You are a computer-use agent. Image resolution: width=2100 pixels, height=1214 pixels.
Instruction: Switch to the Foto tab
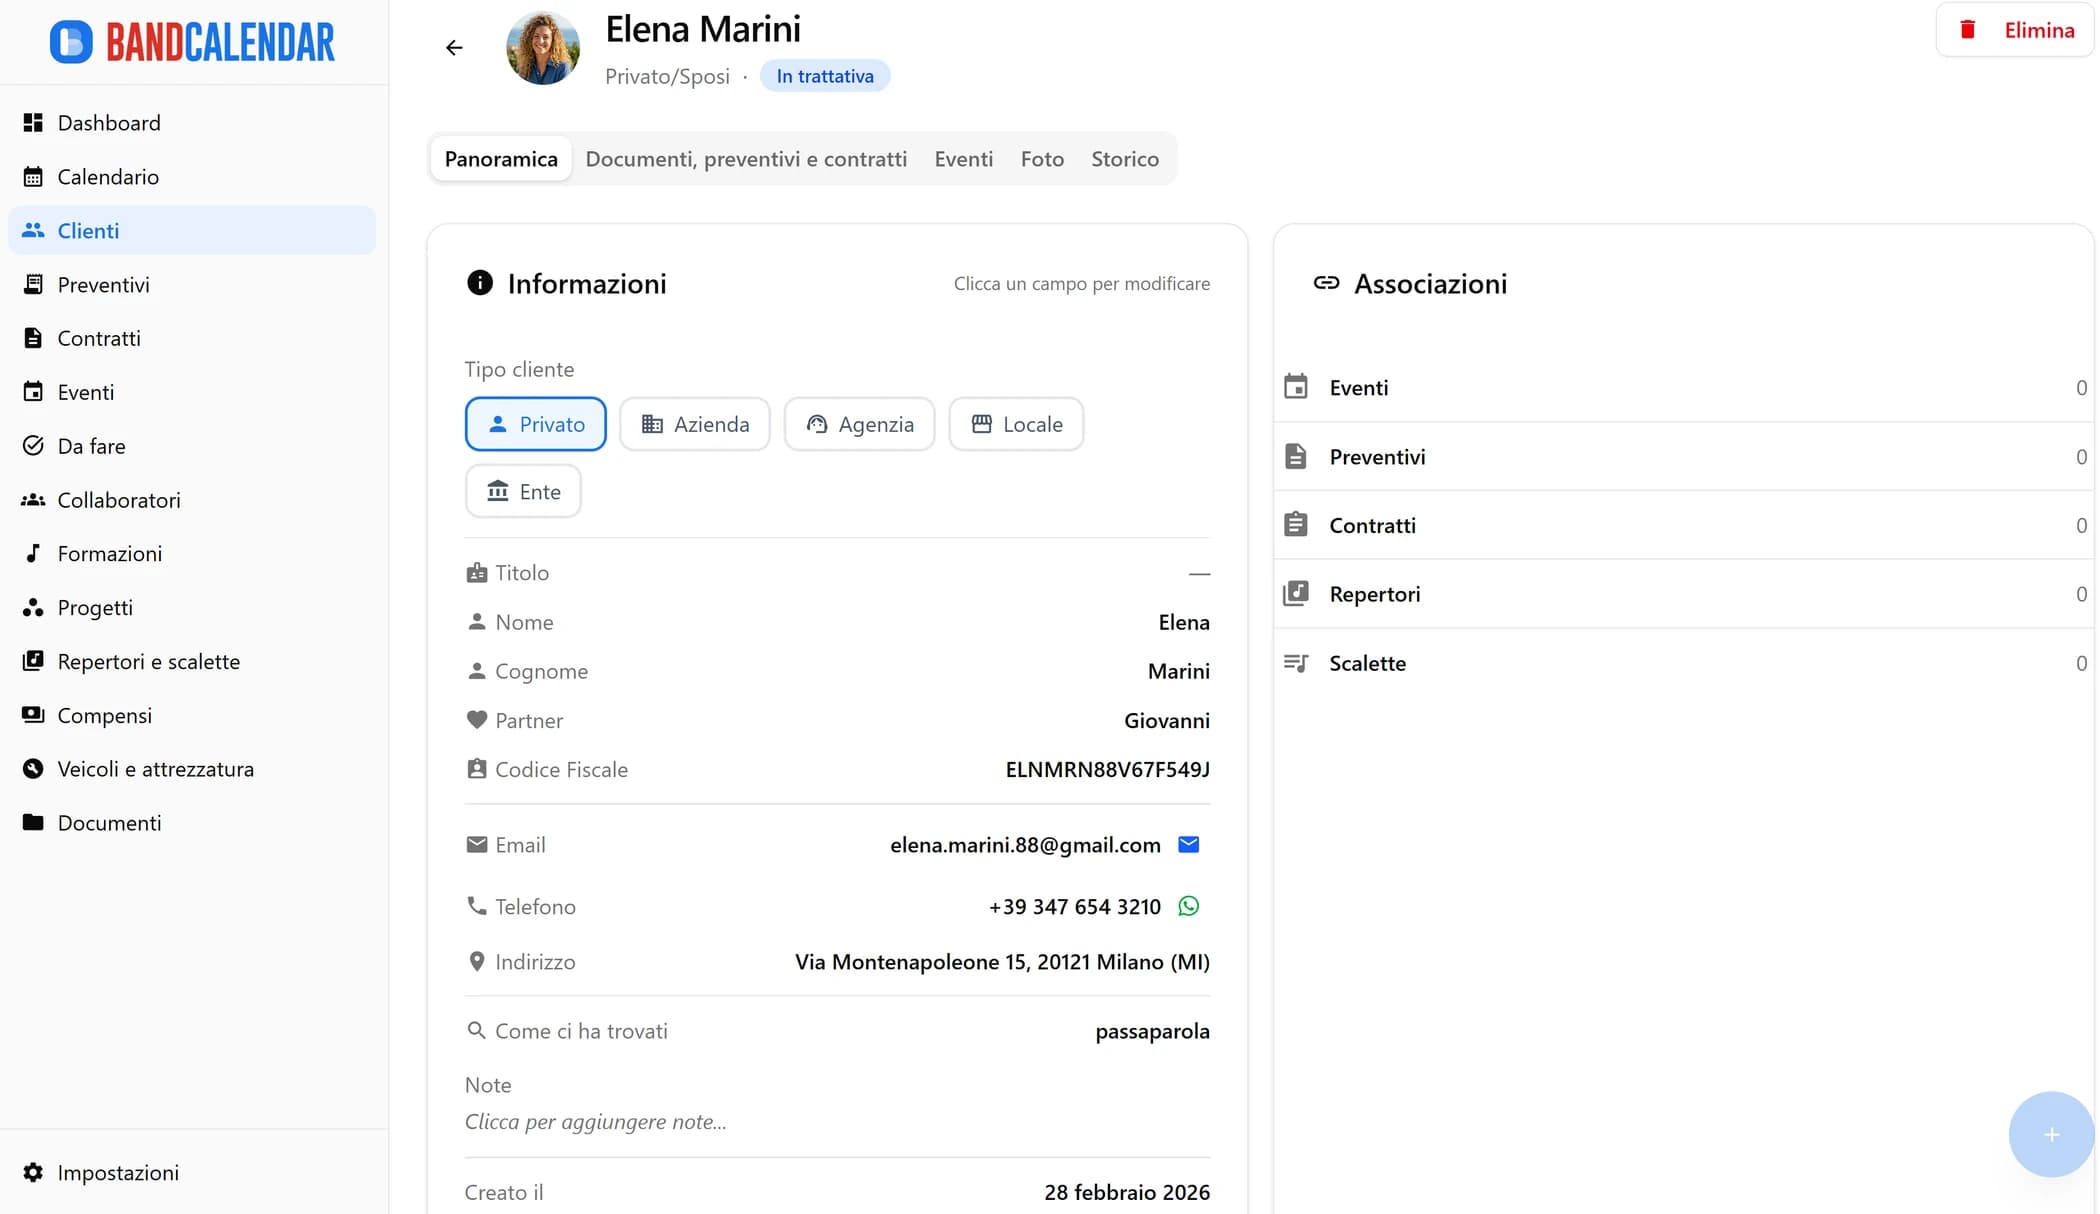1041,158
